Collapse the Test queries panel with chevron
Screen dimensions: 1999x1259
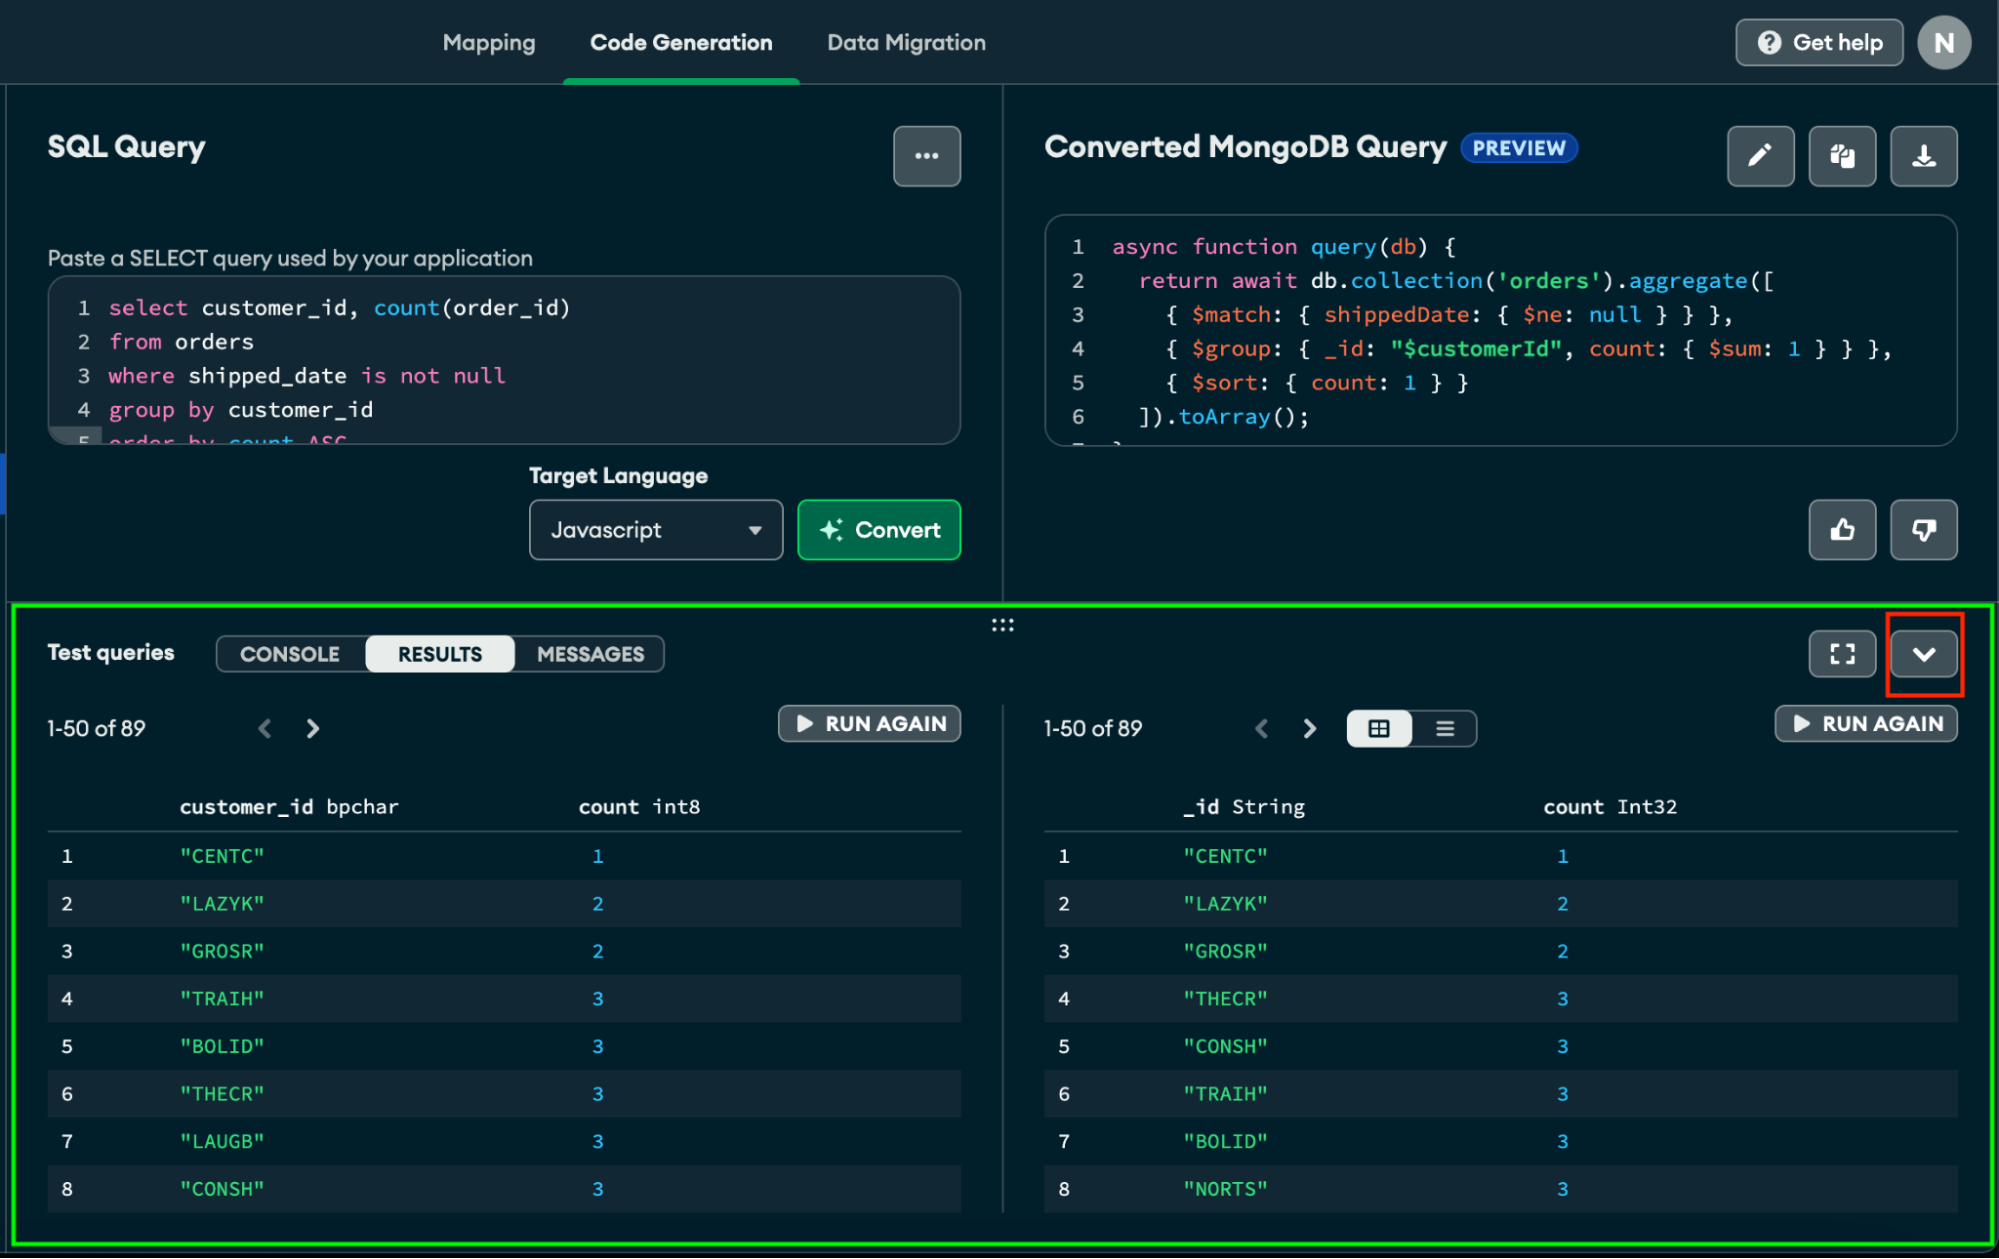click(1923, 654)
